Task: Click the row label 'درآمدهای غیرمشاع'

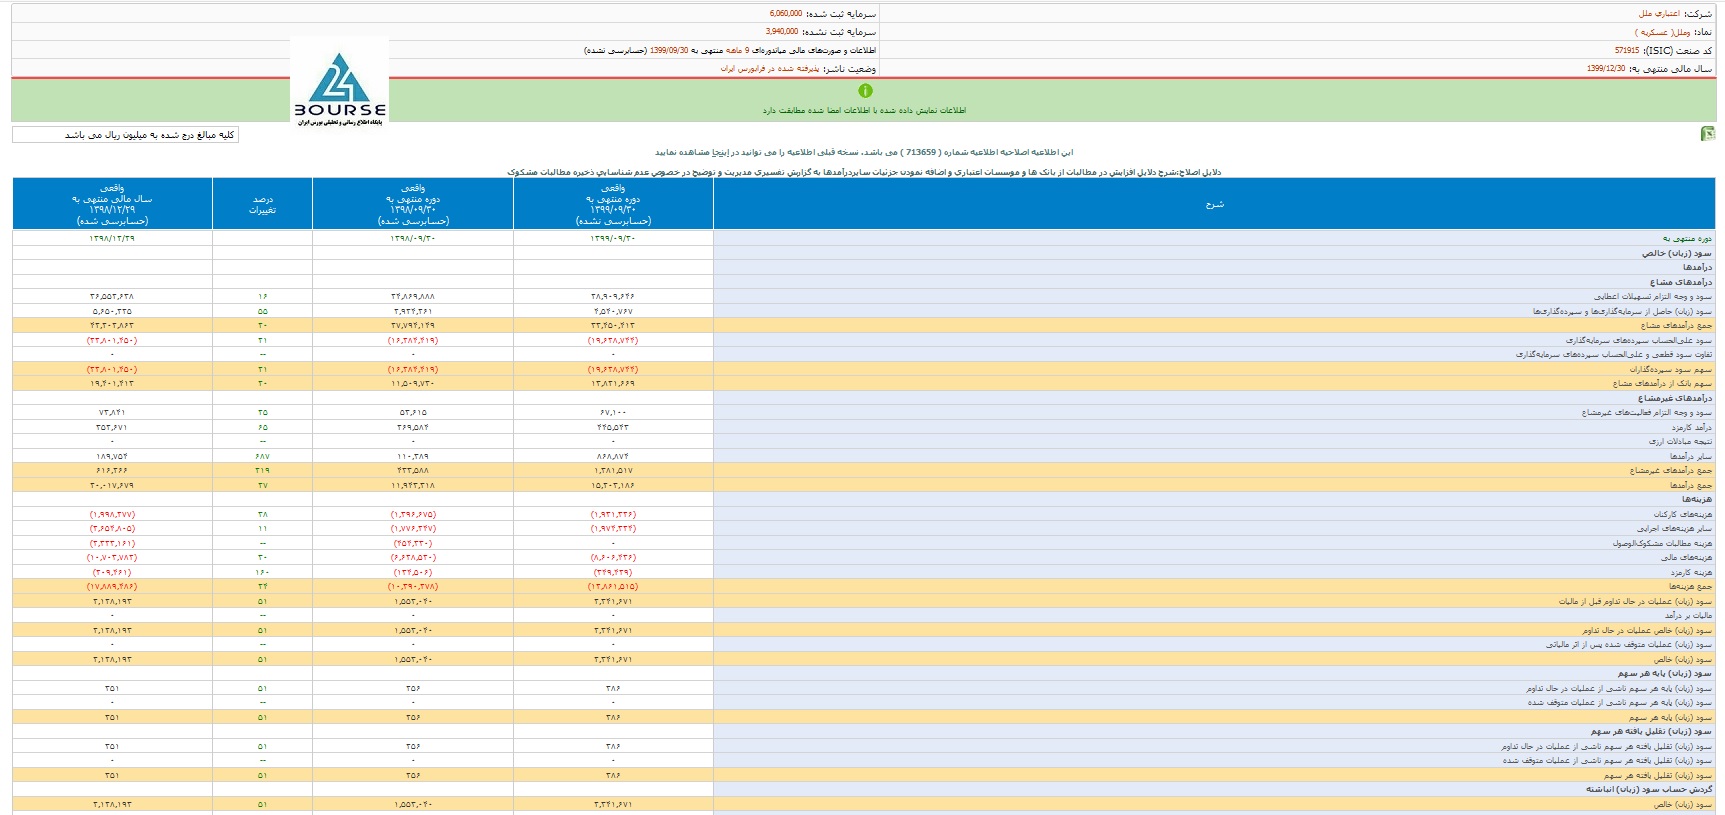Action: pyautogui.click(x=1674, y=398)
